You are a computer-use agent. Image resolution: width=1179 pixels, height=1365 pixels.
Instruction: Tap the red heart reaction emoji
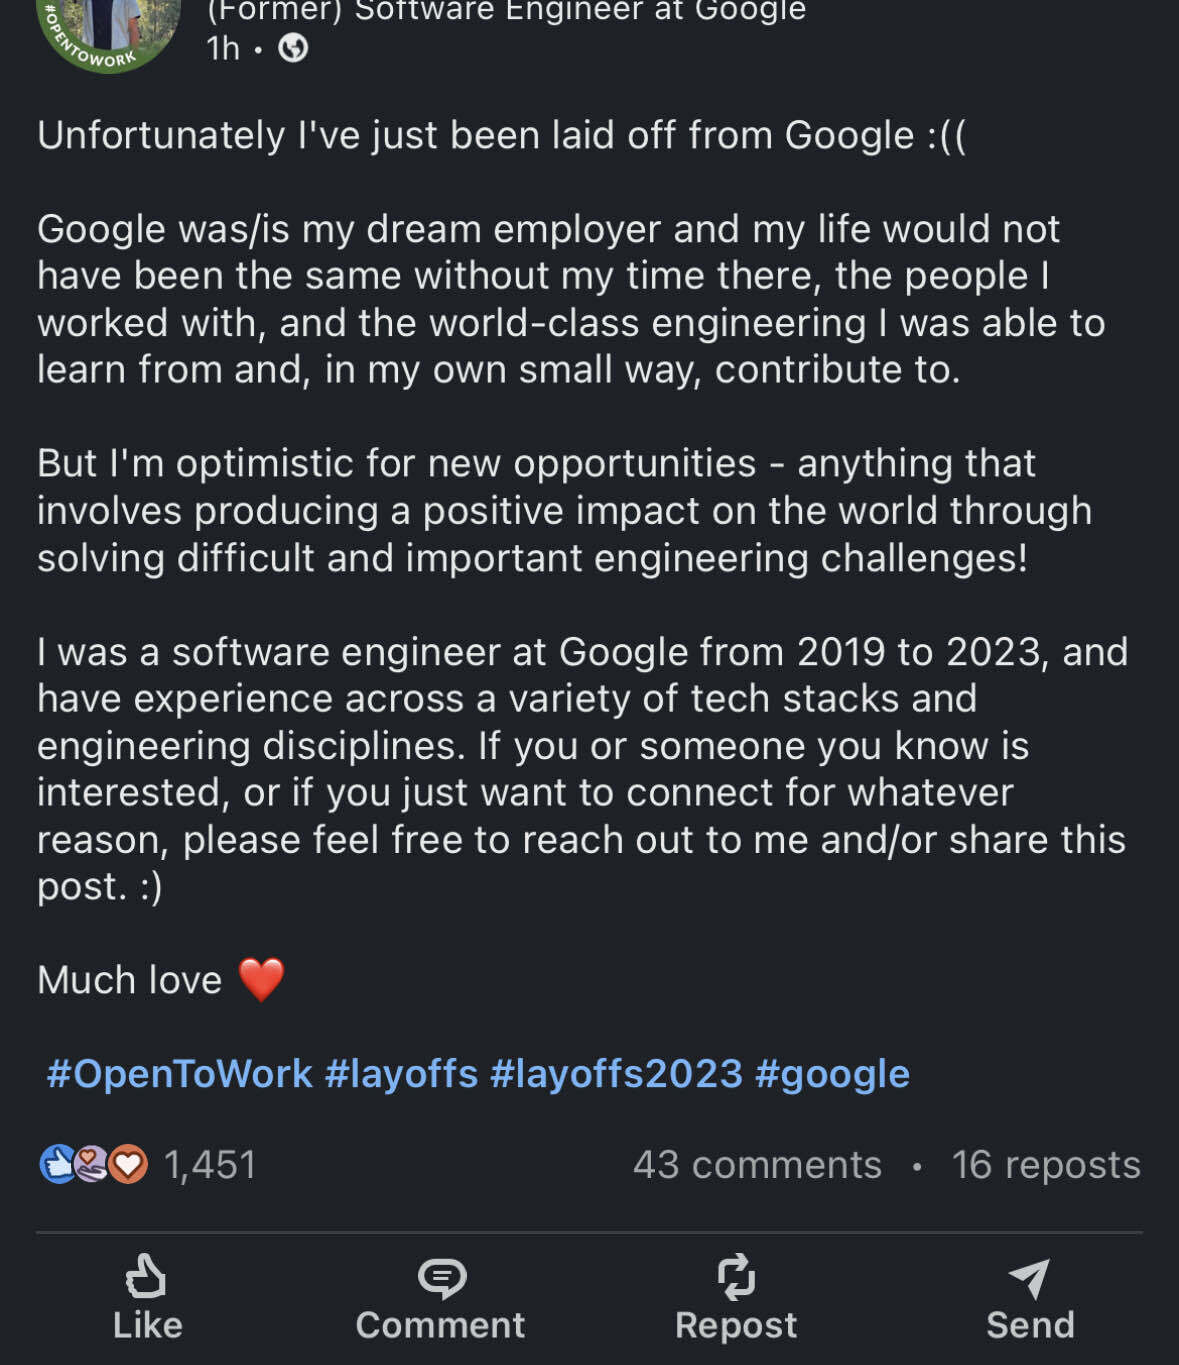coord(128,1163)
